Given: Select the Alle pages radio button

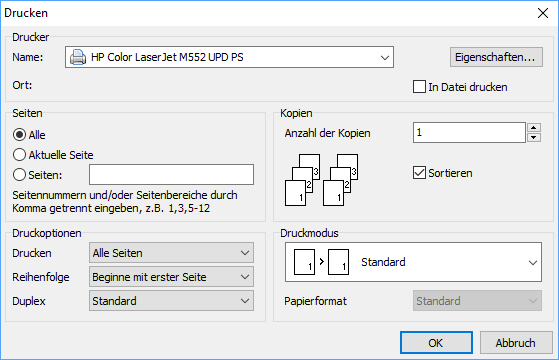Looking at the screenshot, I should click(19, 135).
